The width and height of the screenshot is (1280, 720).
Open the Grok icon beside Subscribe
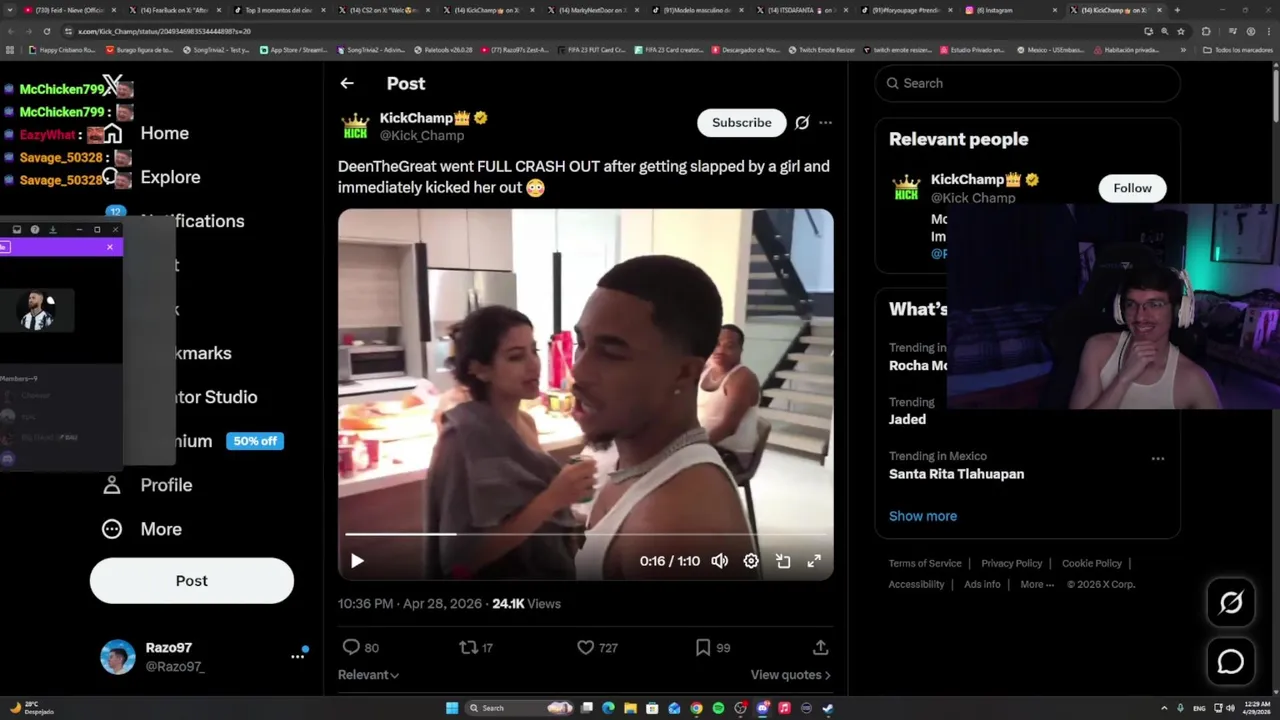802,123
